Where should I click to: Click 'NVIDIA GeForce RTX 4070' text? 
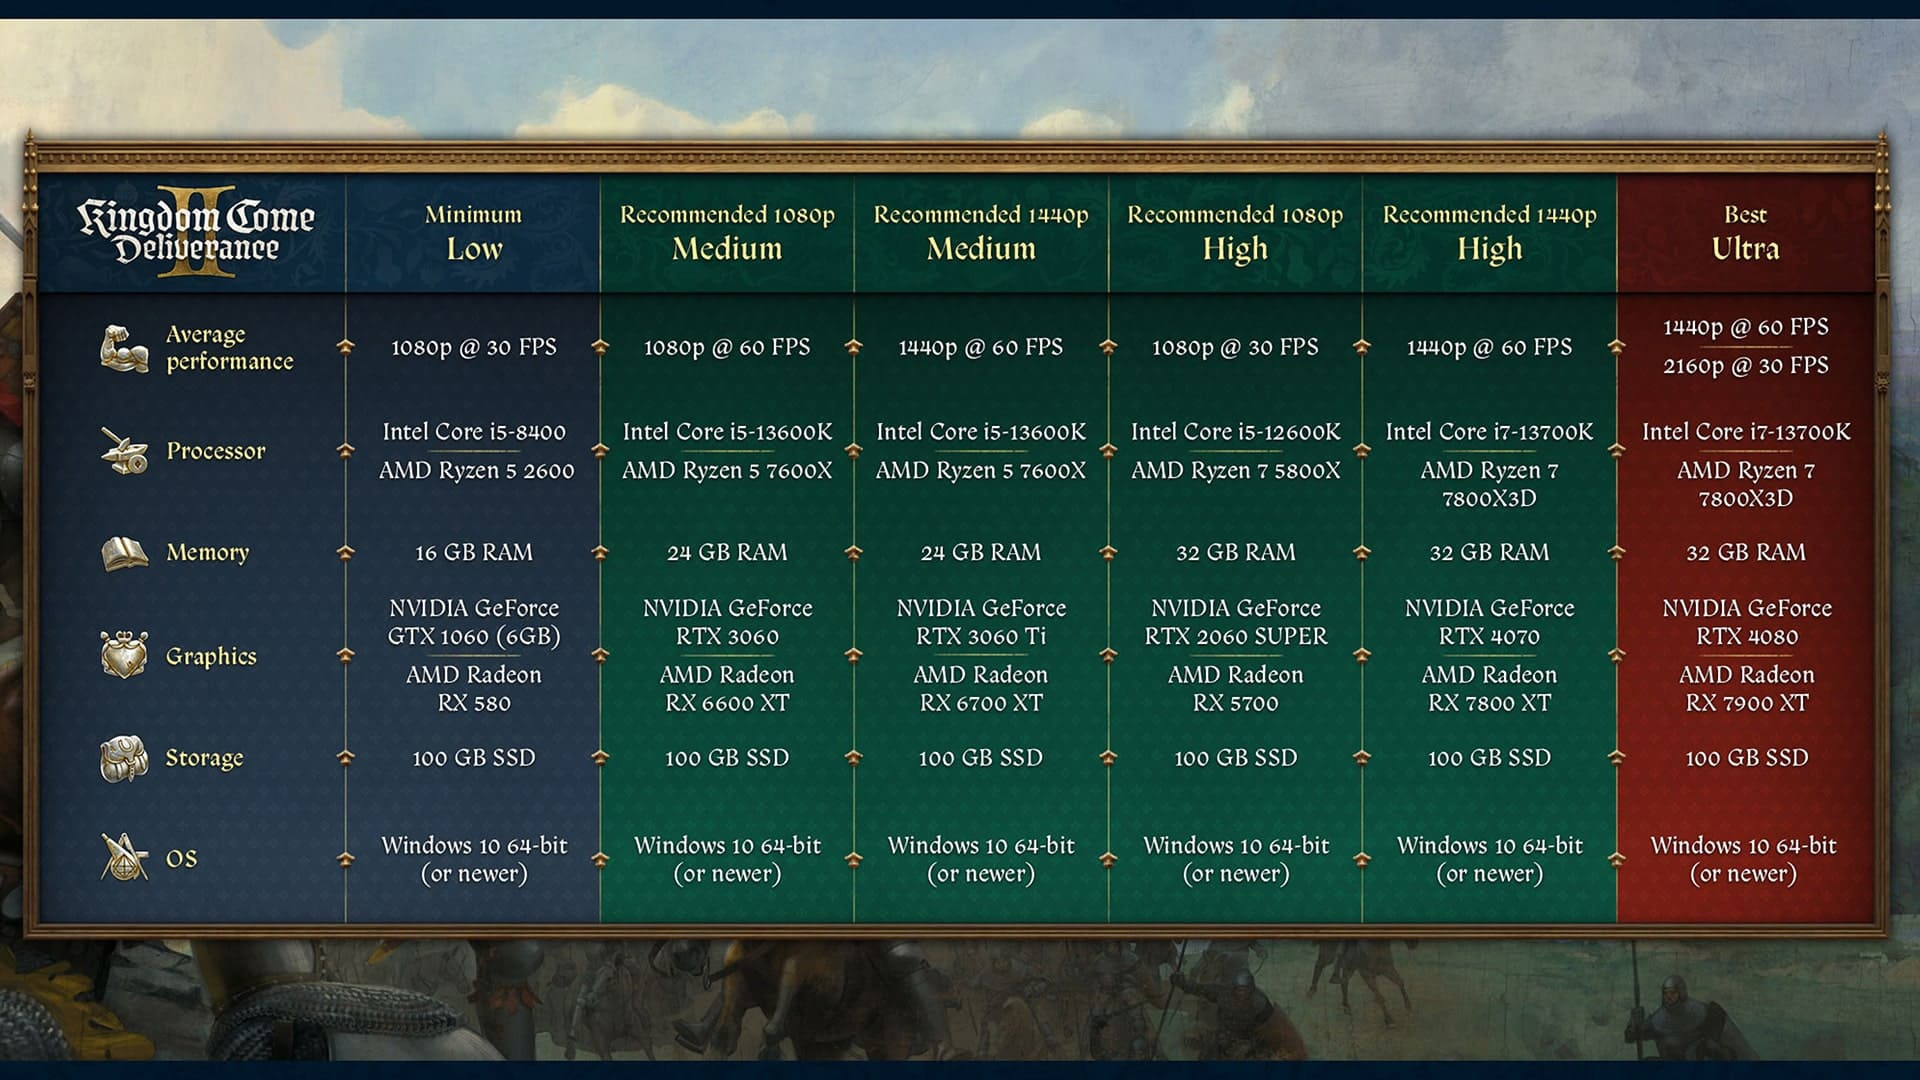(x=1489, y=622)
